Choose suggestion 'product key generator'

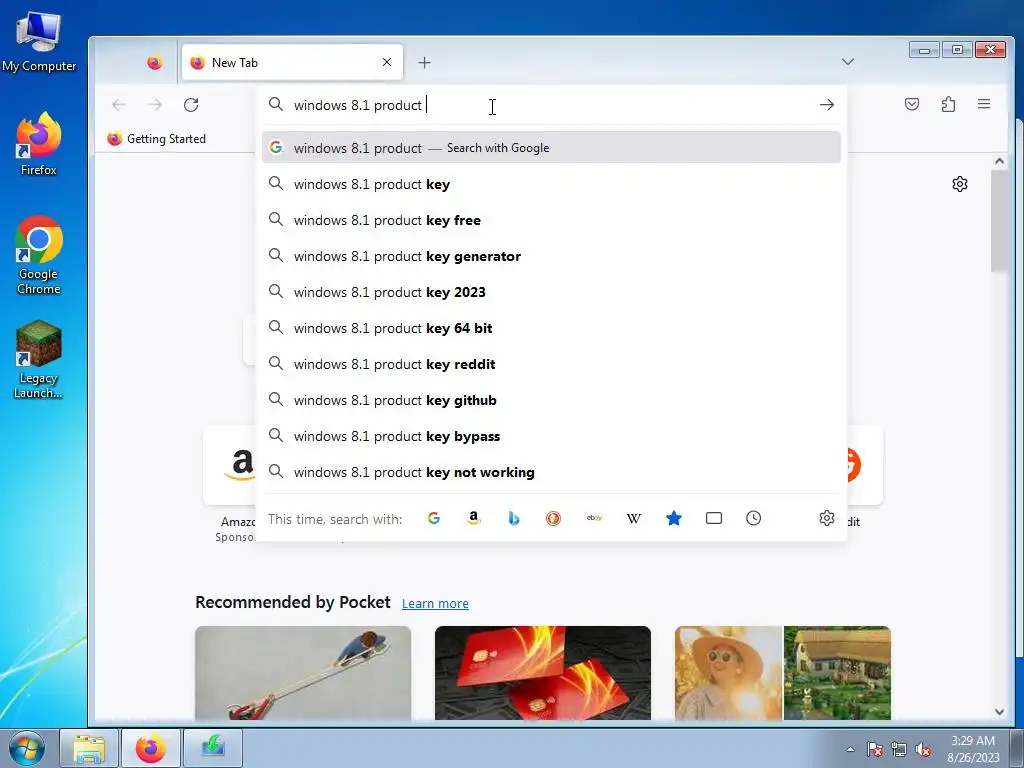[x=551, y=256]
